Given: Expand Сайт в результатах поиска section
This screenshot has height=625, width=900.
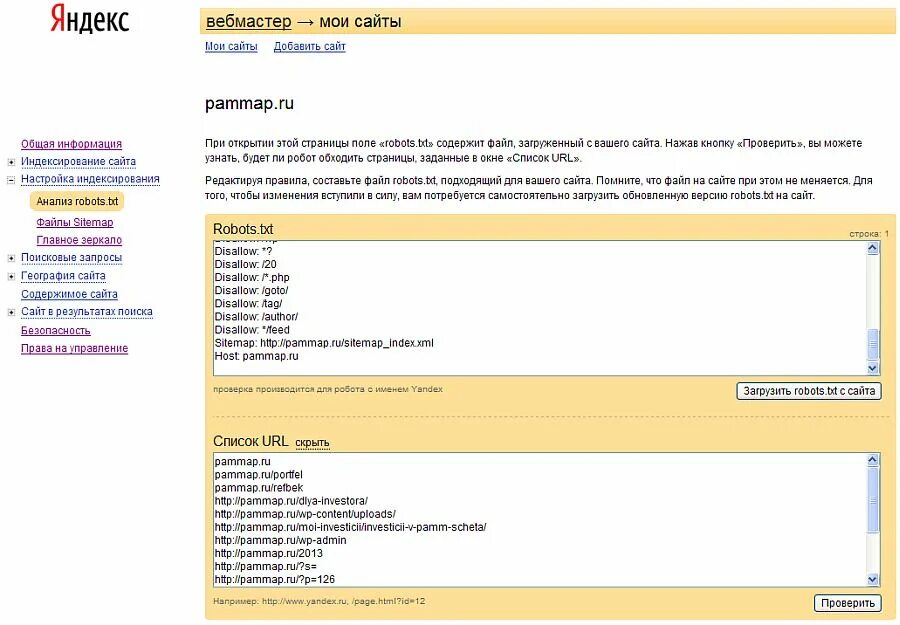Looking at the screenshot, I should point(11,312).
